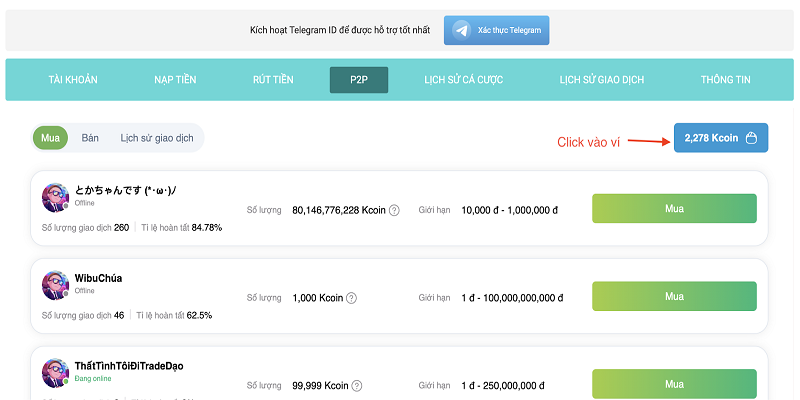Open the LỊCH SỬ GIAO DỊCH navigation tab
This screenshot has width=800, height=400.
coord(602,80)
